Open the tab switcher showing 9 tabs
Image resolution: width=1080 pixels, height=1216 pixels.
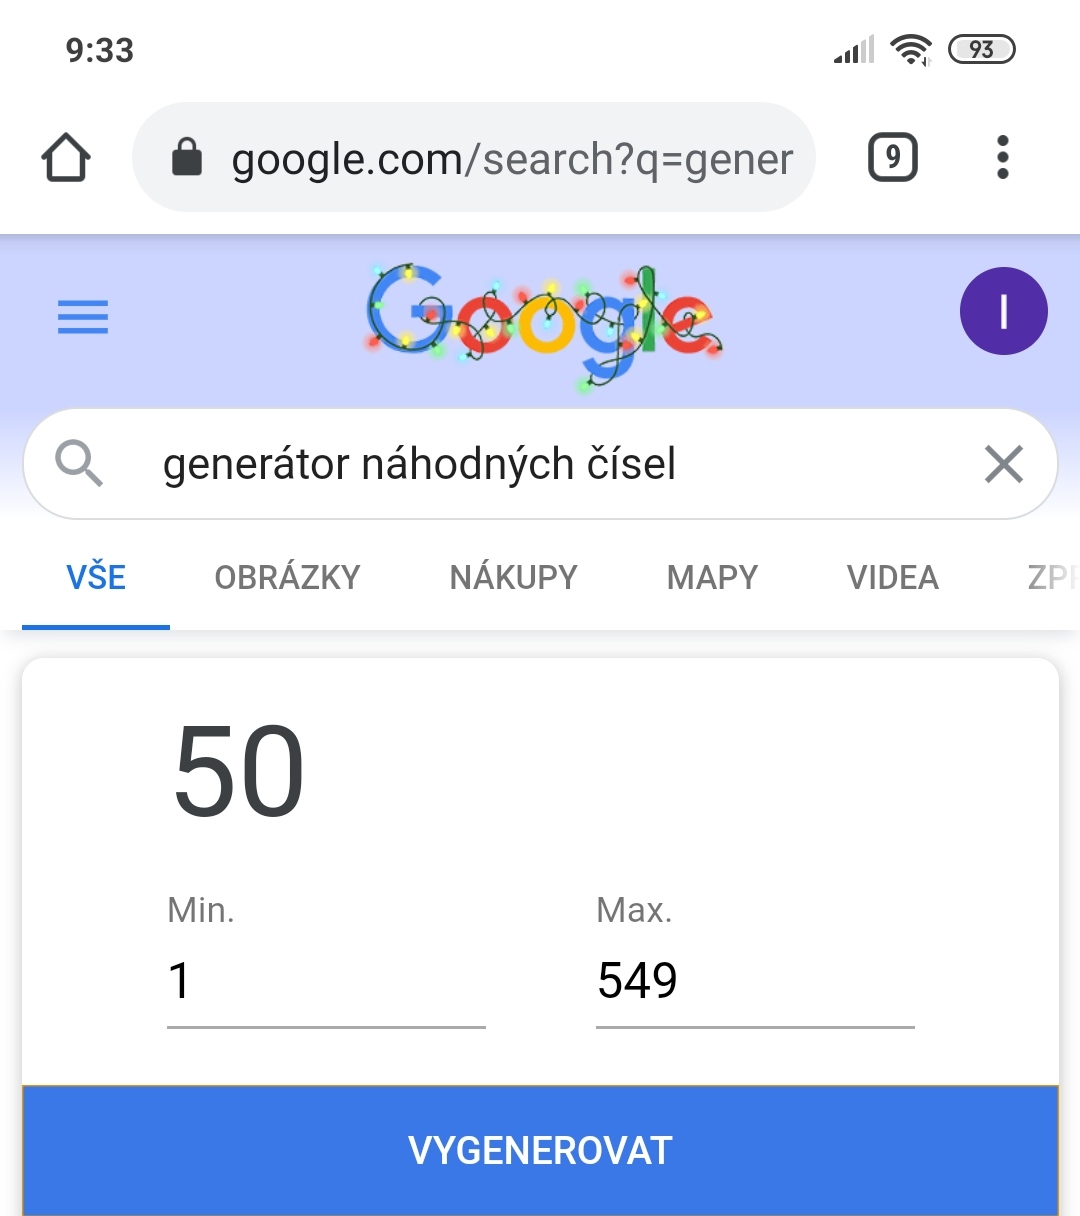coord(892,158)
